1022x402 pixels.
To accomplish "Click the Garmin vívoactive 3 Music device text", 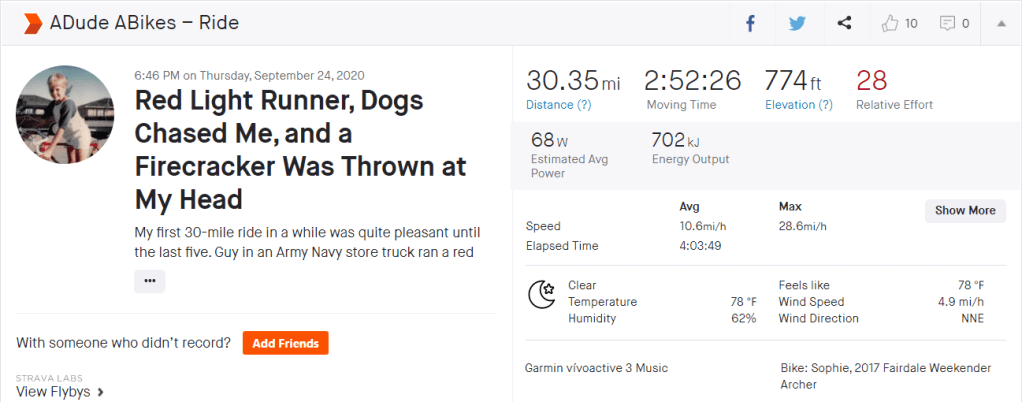I will tap(596, 368).
